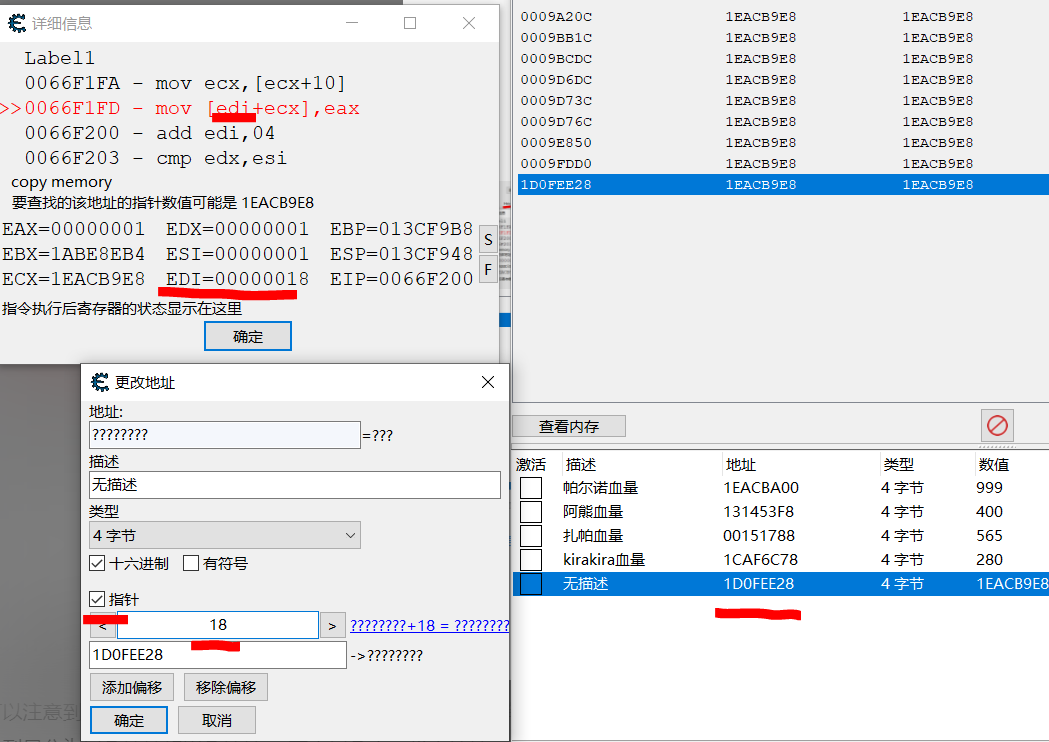Click the 添加偏移 button
Viewport: 1049px width, 742px height.
click(x=132, y=688)
